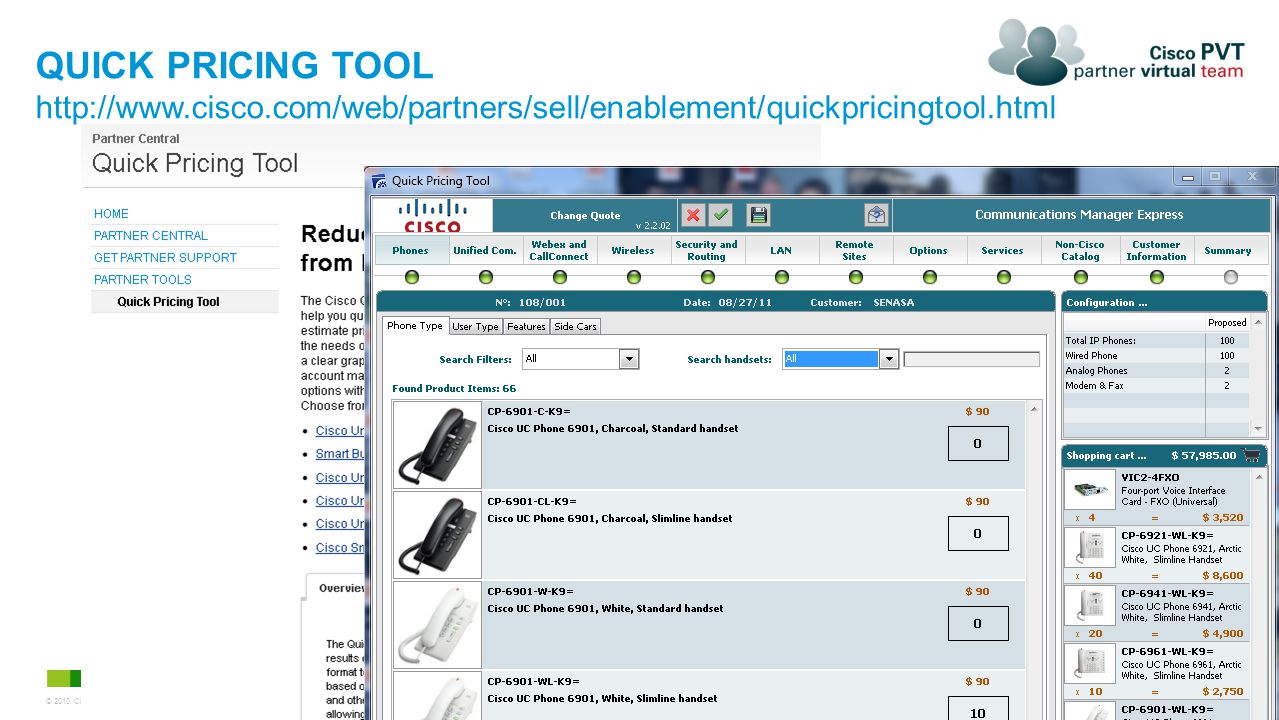Click the Cisco PVT partner virtual team logo
This screenshot has height=720, width=1279.
(1116, 52)
